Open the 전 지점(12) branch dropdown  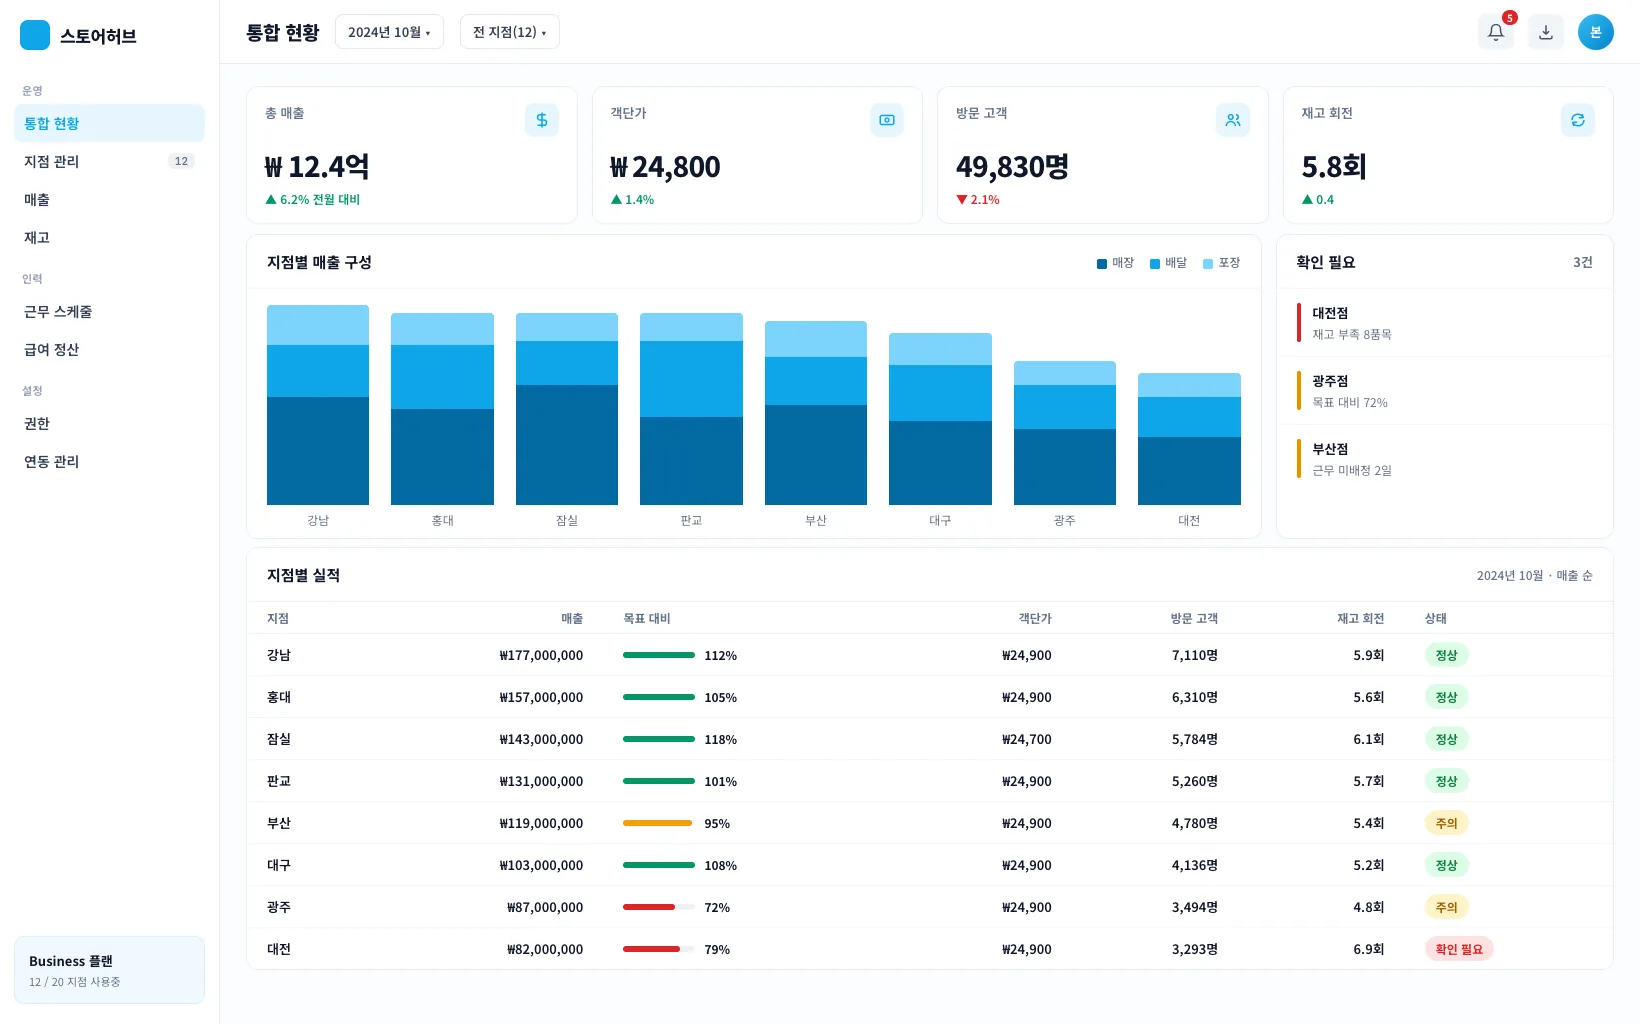(509, 32)
